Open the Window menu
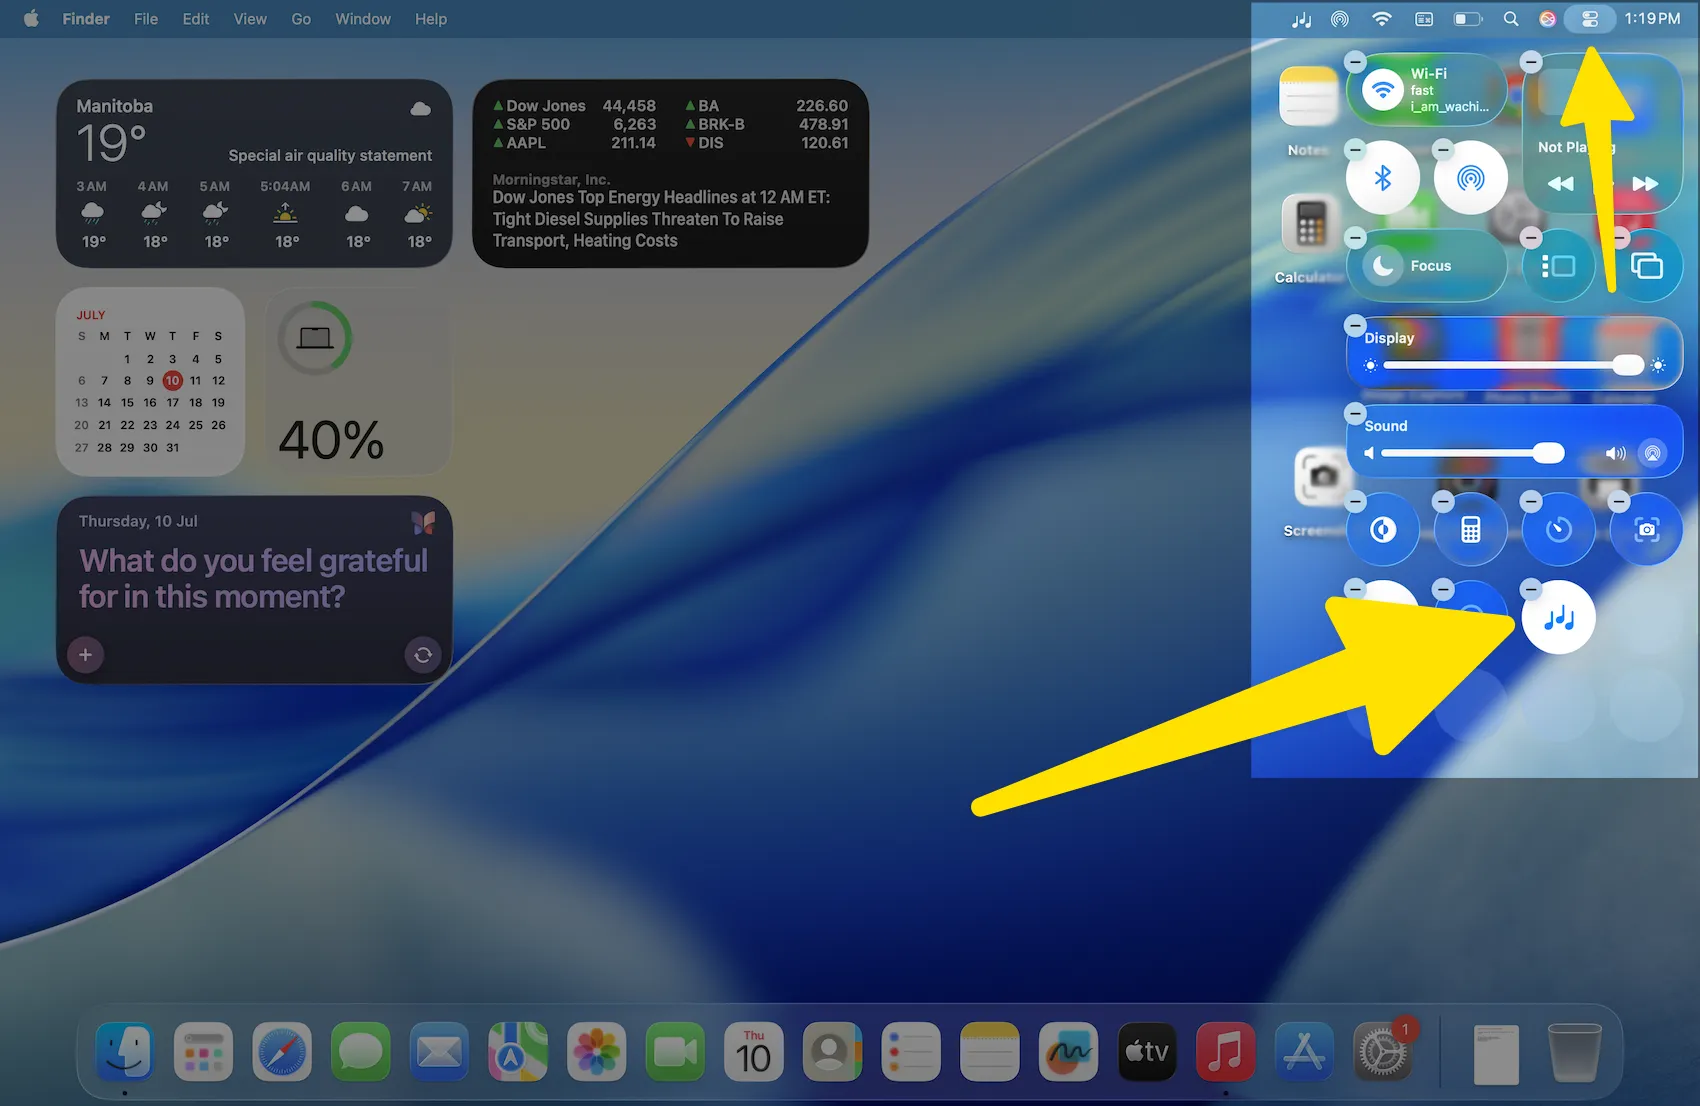 (362, 18)
